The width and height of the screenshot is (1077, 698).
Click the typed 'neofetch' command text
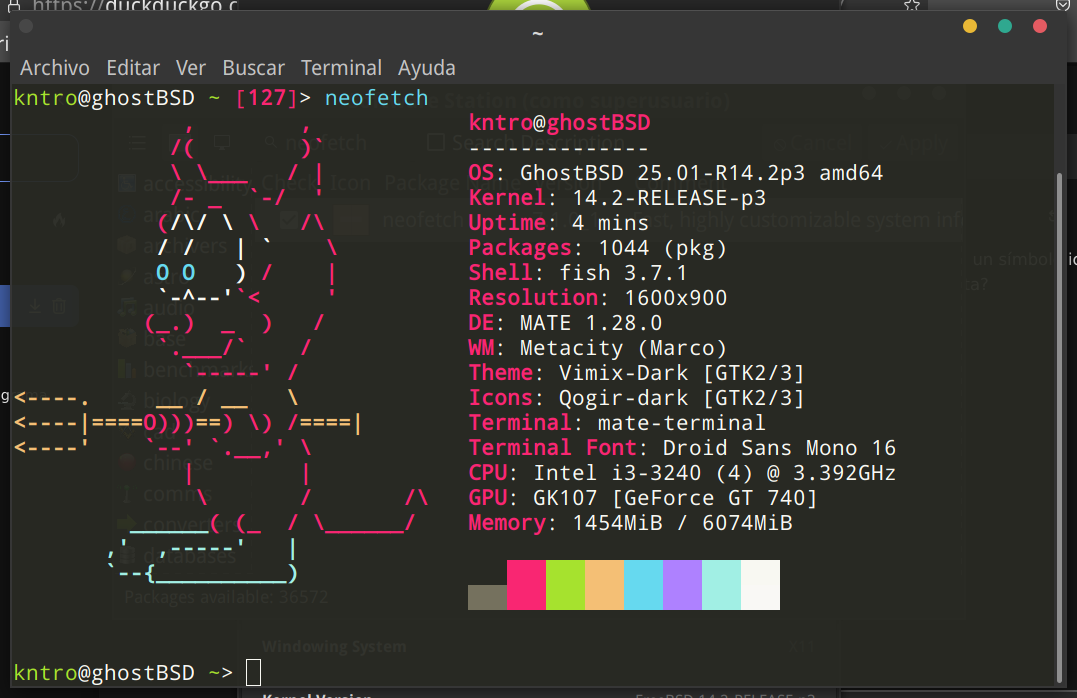point(376,98)
